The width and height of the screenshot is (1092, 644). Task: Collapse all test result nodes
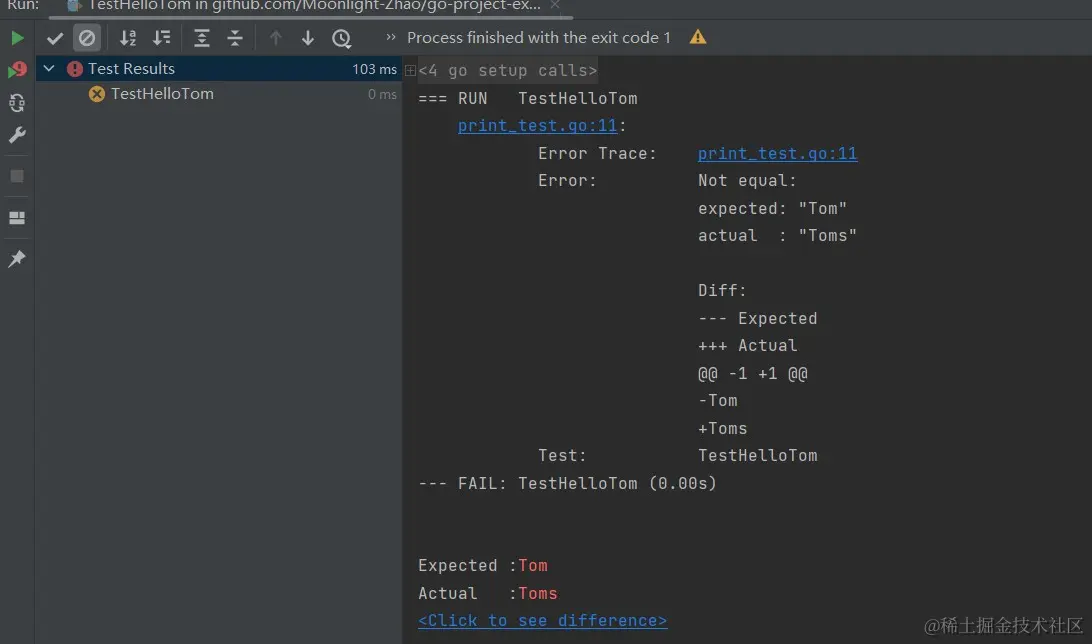(x=235, y=38)
